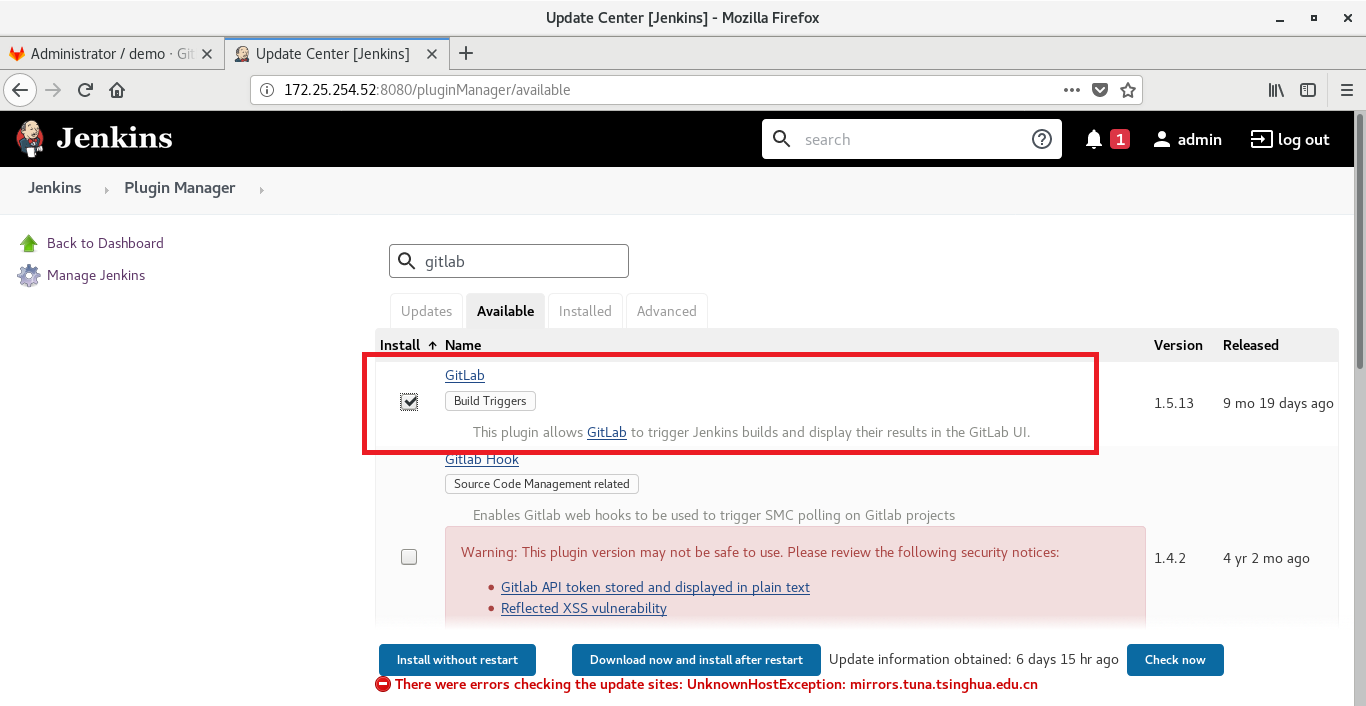The height and width of the screenshot is (706, 1366).
Task: Click the admin user icon
Action: [1161, 140]
